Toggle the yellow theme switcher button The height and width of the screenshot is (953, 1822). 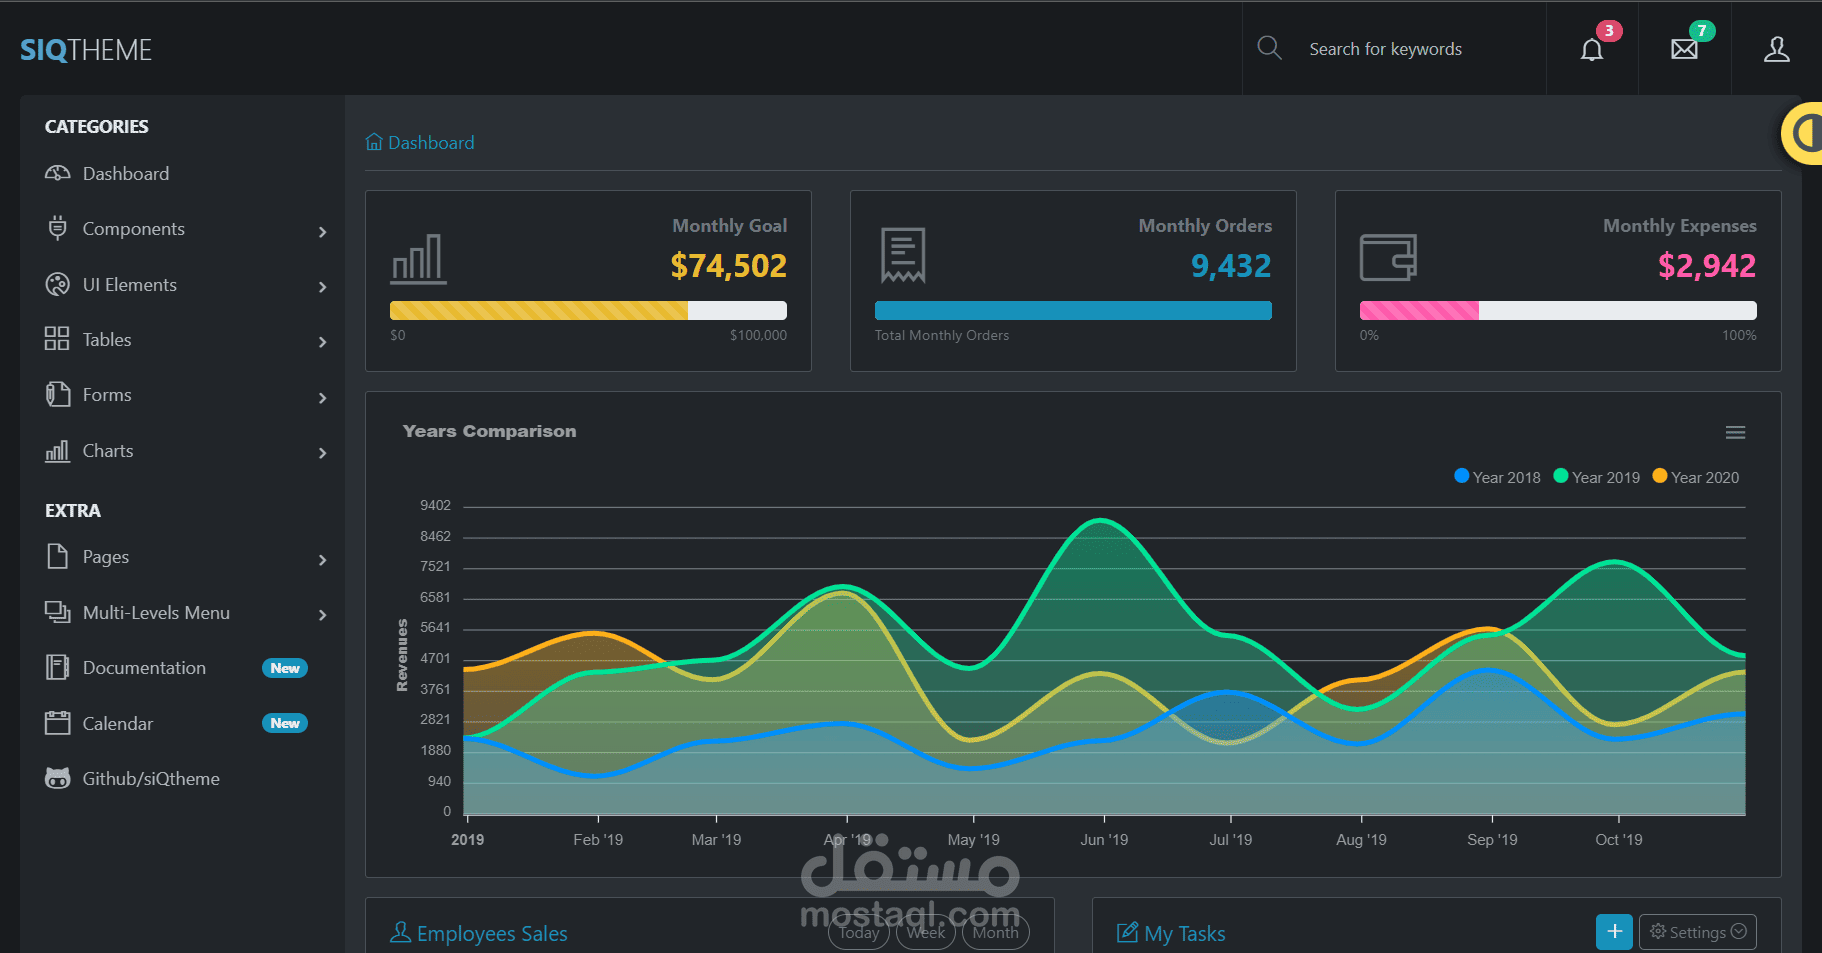(1802, 133)
